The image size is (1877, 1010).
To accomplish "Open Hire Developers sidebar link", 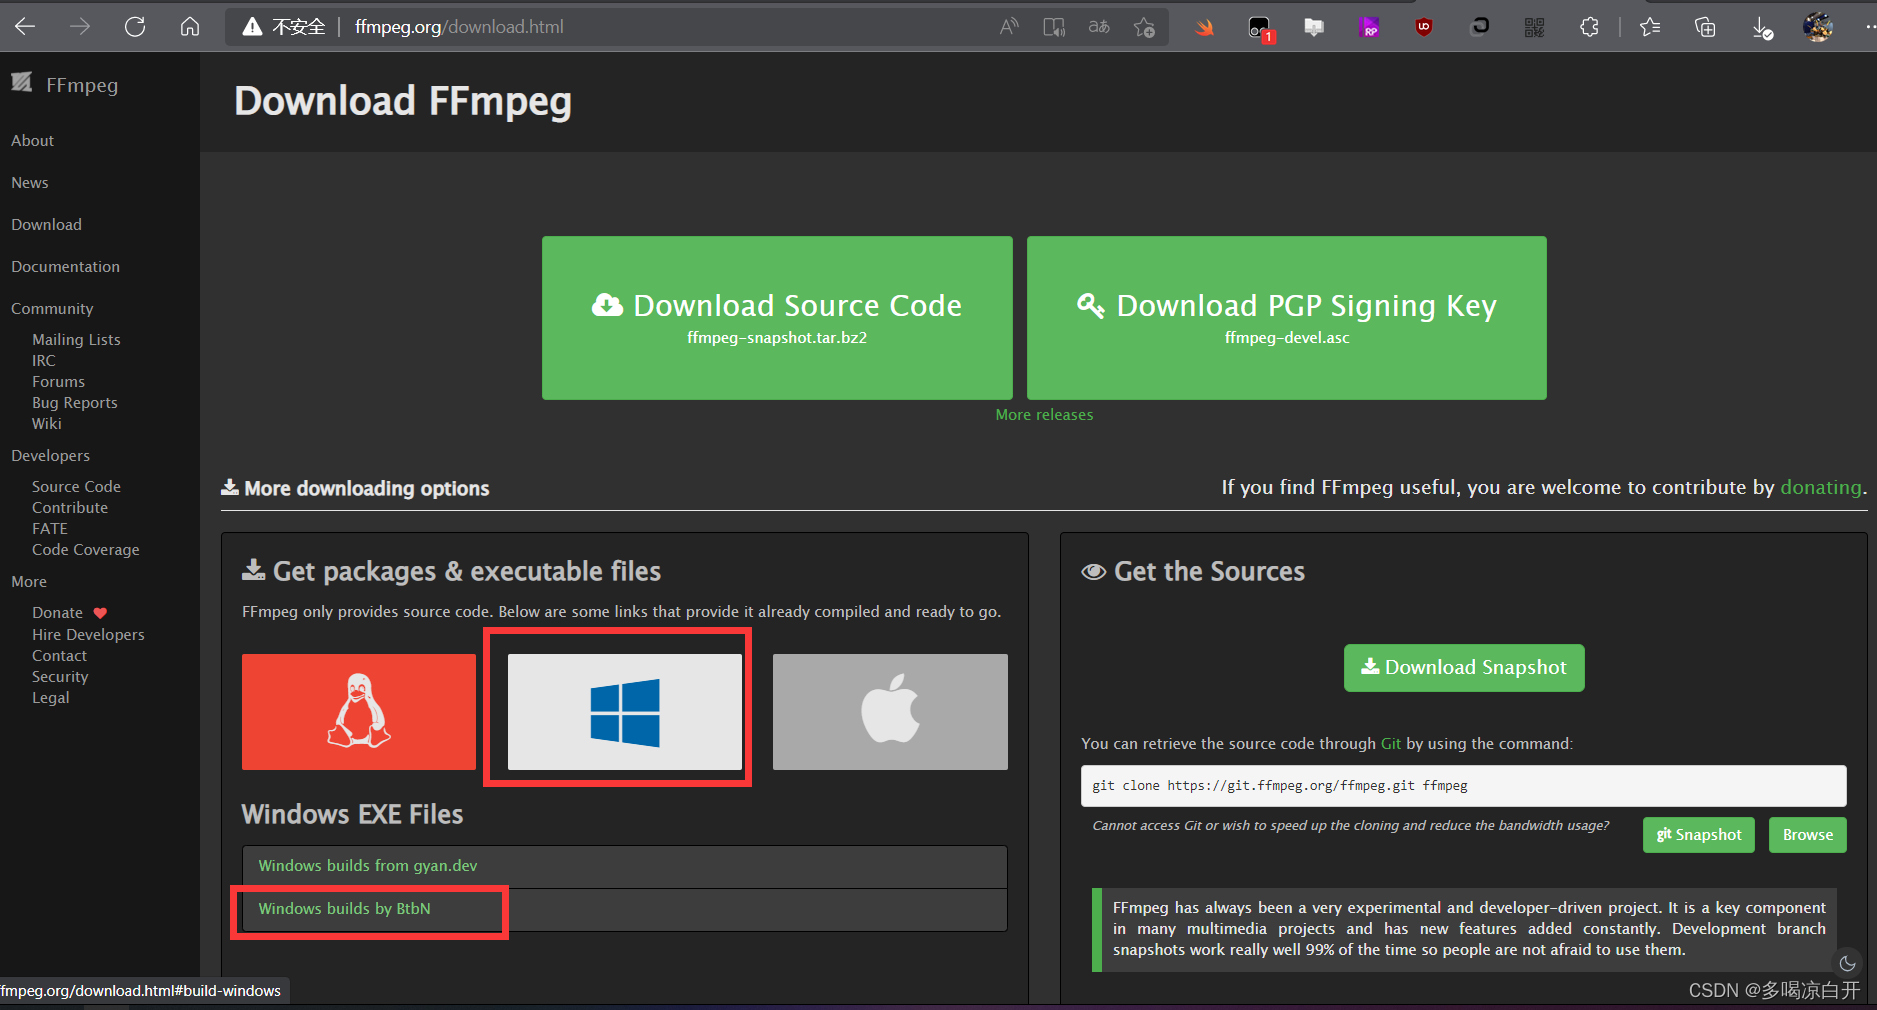I will click(88, 635).
